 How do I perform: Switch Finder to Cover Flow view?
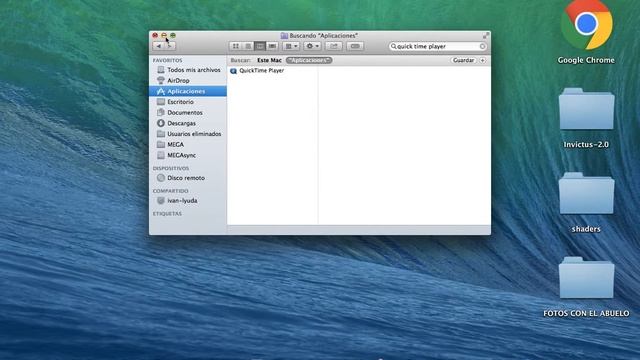pyautogui.click(x=272, y=46)
